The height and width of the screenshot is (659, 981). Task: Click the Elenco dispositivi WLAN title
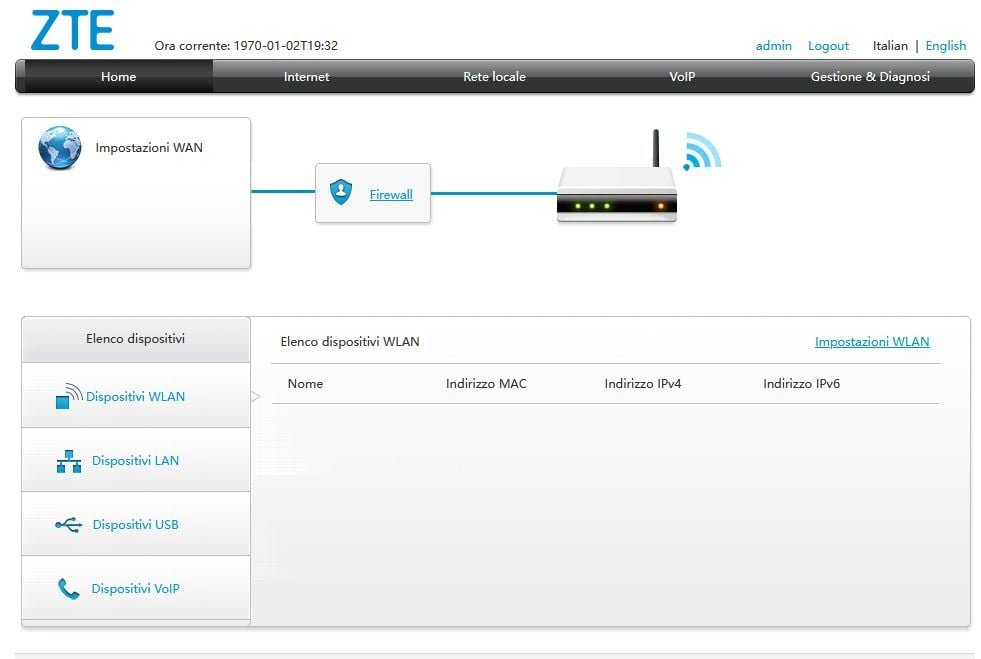point(350,342)
